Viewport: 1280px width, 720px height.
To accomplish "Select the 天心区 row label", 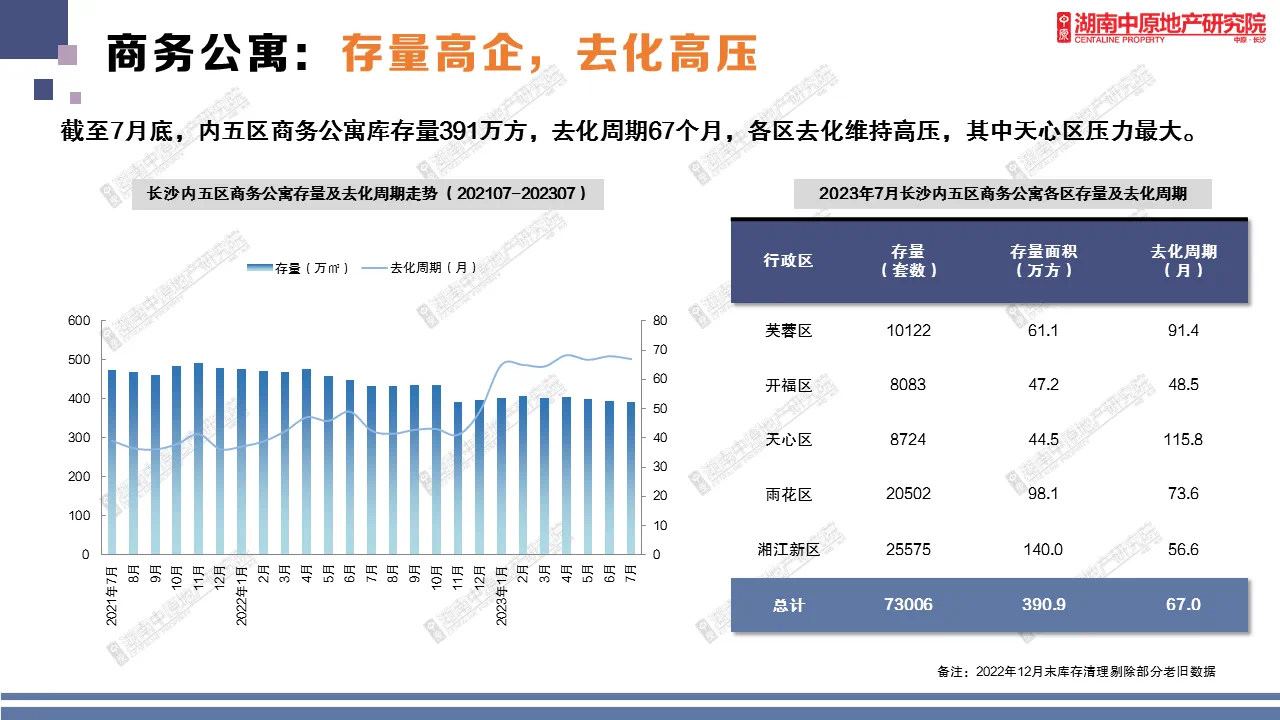I will point(788,440).
